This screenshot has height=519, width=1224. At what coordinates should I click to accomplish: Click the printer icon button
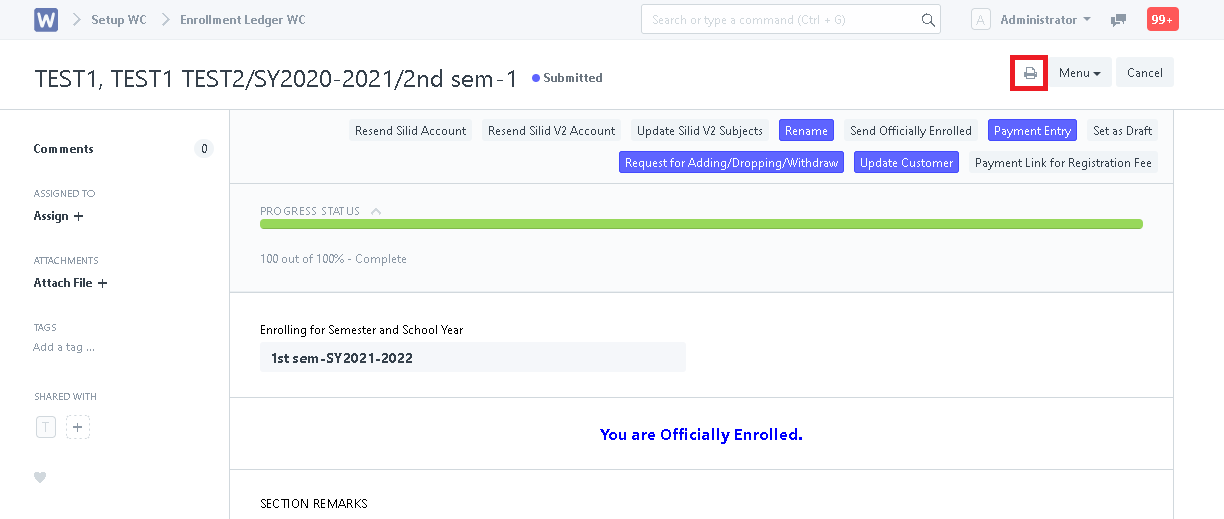tap(1029, 73)
